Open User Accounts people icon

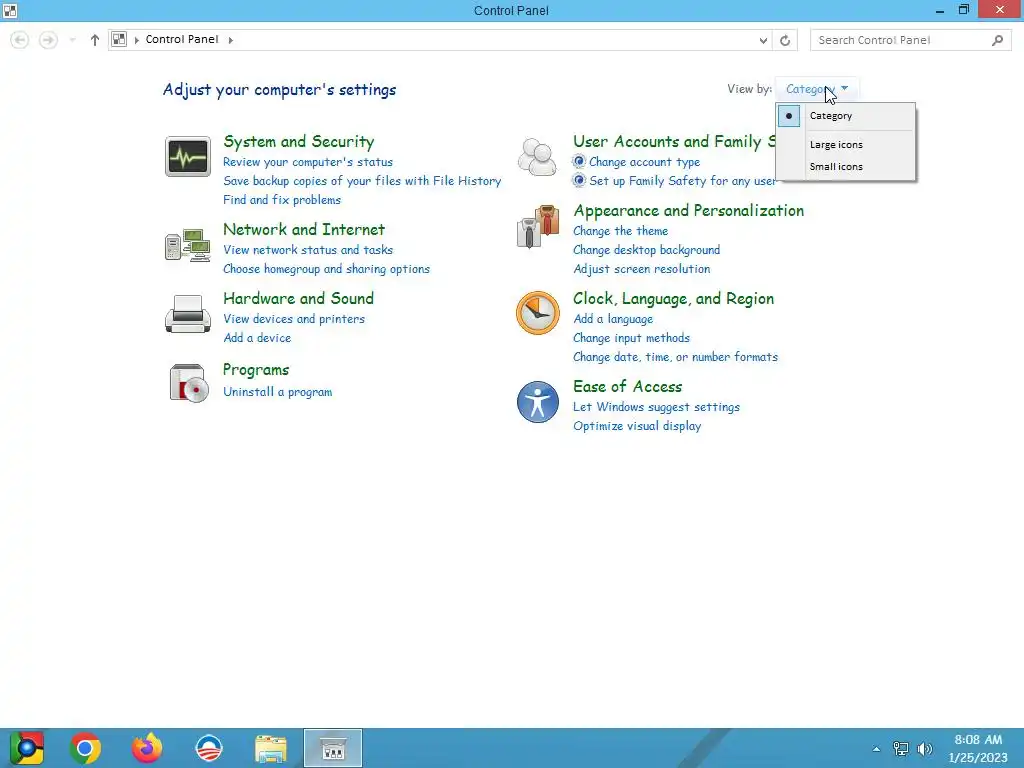pos(537,157)
